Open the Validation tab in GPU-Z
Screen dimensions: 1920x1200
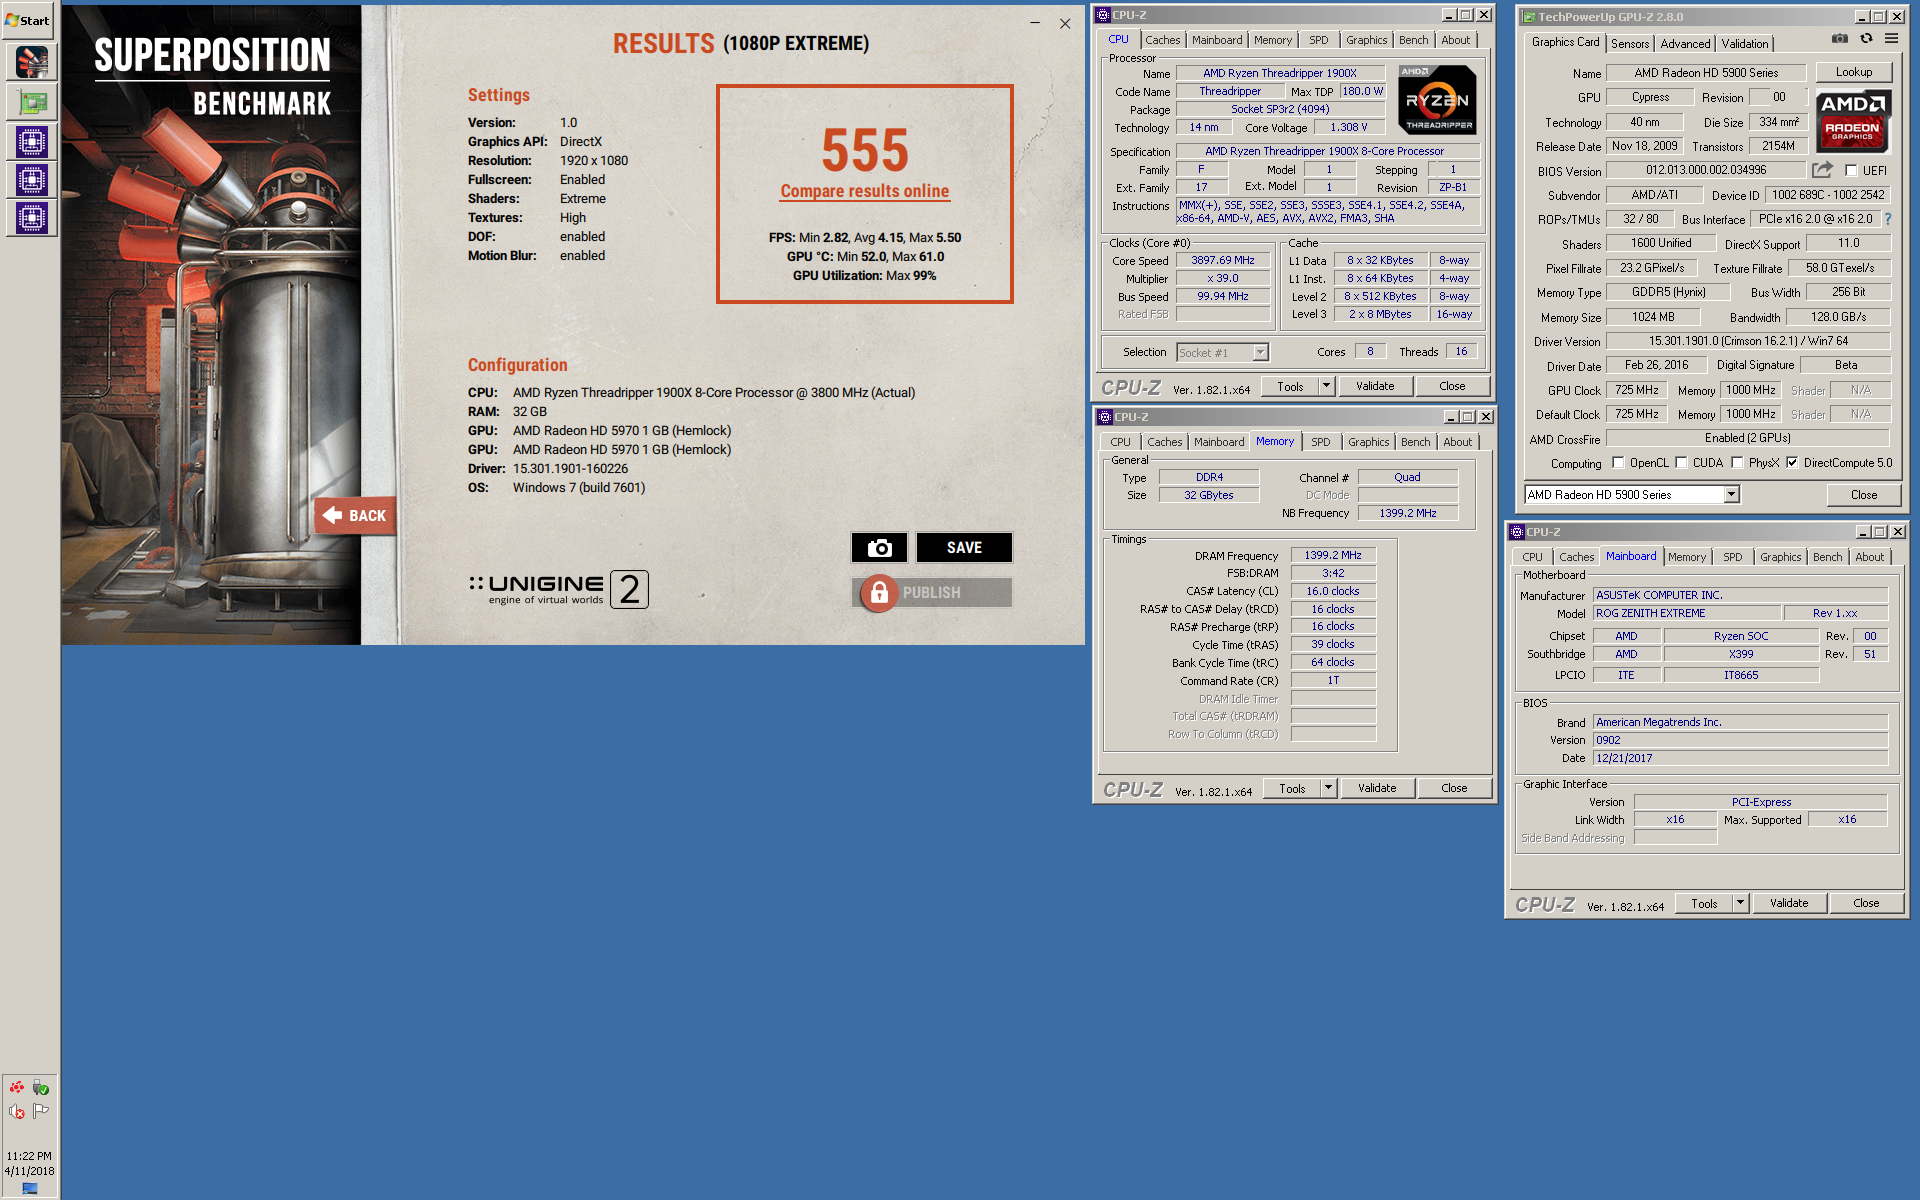pos(1745,43)
